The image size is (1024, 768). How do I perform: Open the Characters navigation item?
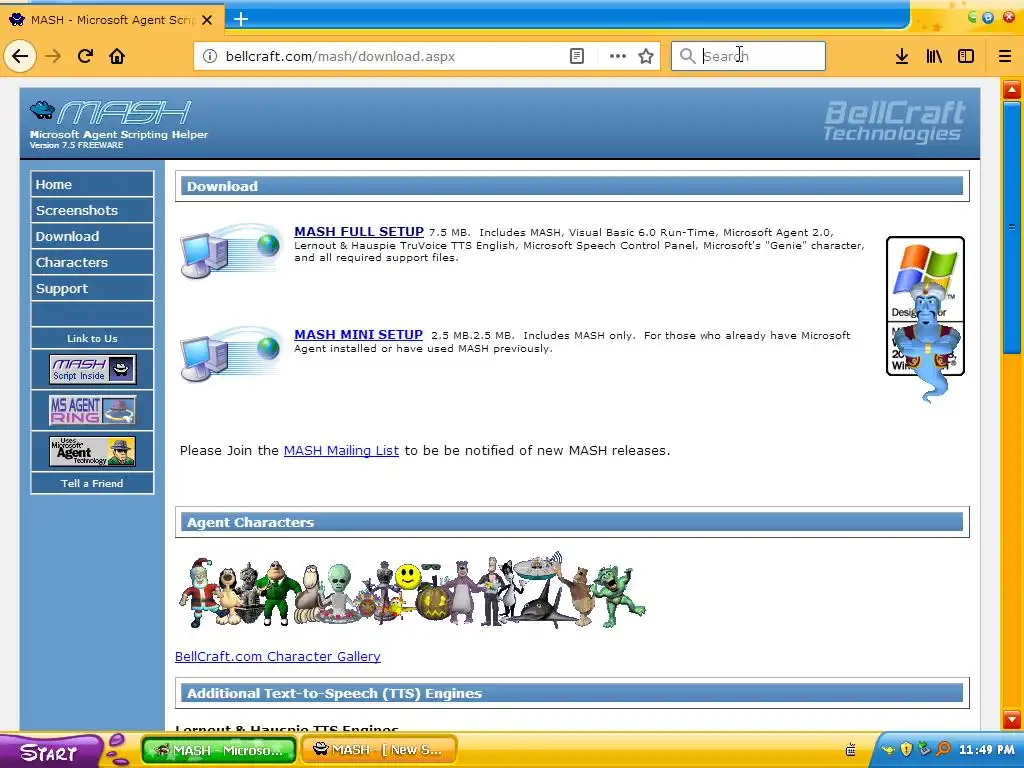coord(92,263)
